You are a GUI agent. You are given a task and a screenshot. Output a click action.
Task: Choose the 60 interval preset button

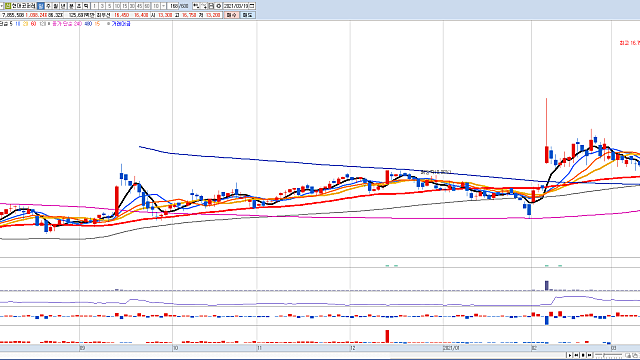147,6
